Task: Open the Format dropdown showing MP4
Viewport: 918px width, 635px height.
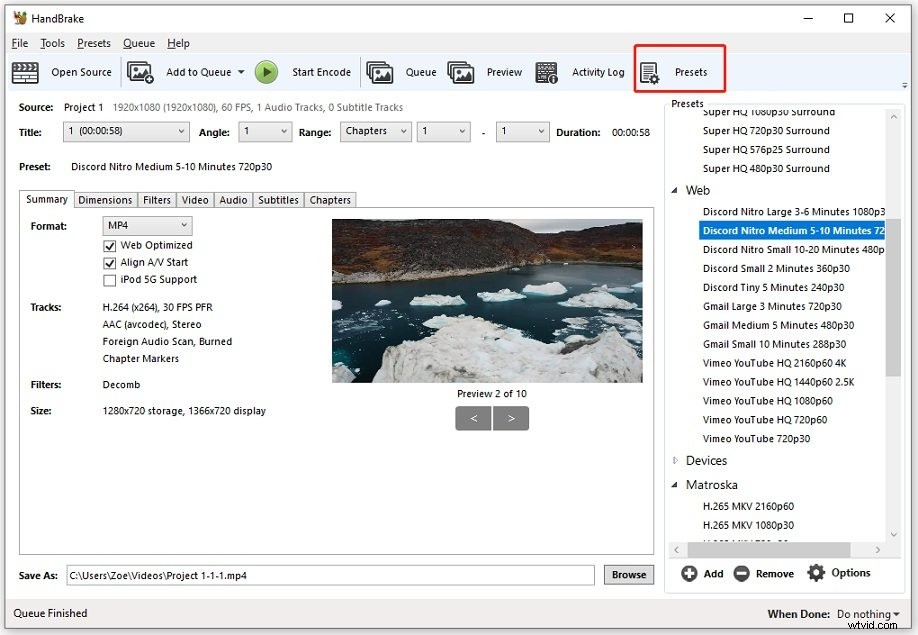Action: [146, 225]
